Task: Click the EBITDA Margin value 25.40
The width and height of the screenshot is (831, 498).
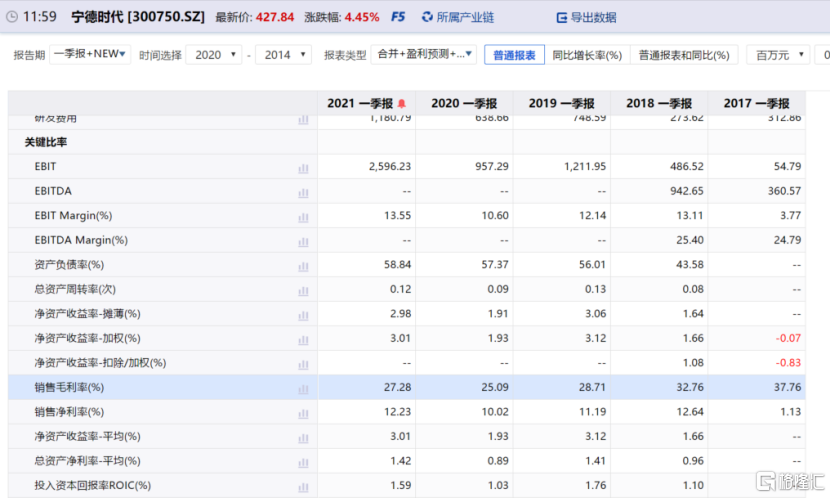Action: (x=690, y=240)
